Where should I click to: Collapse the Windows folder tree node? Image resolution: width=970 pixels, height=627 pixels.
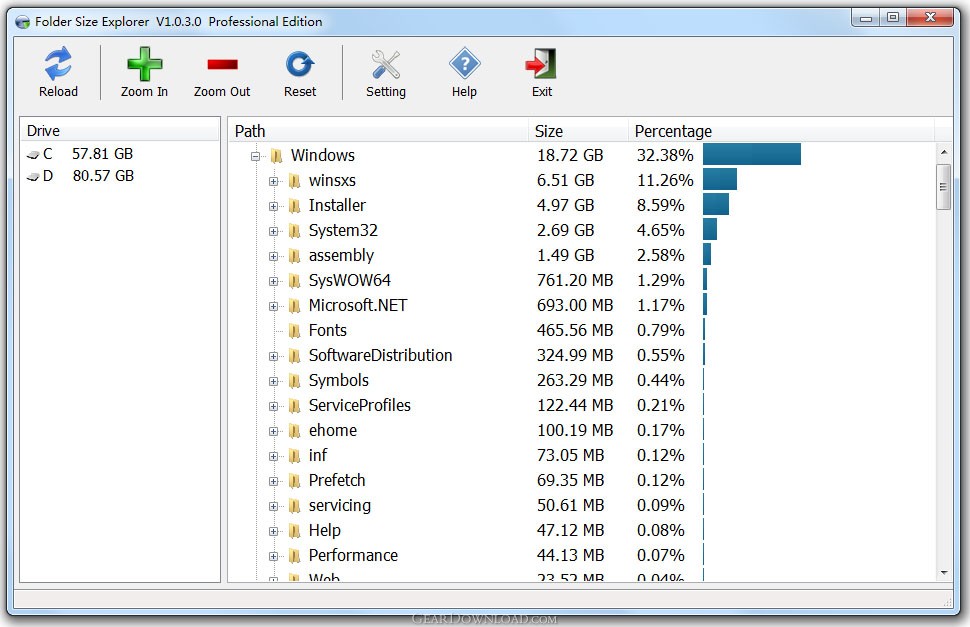coord(256,155)
